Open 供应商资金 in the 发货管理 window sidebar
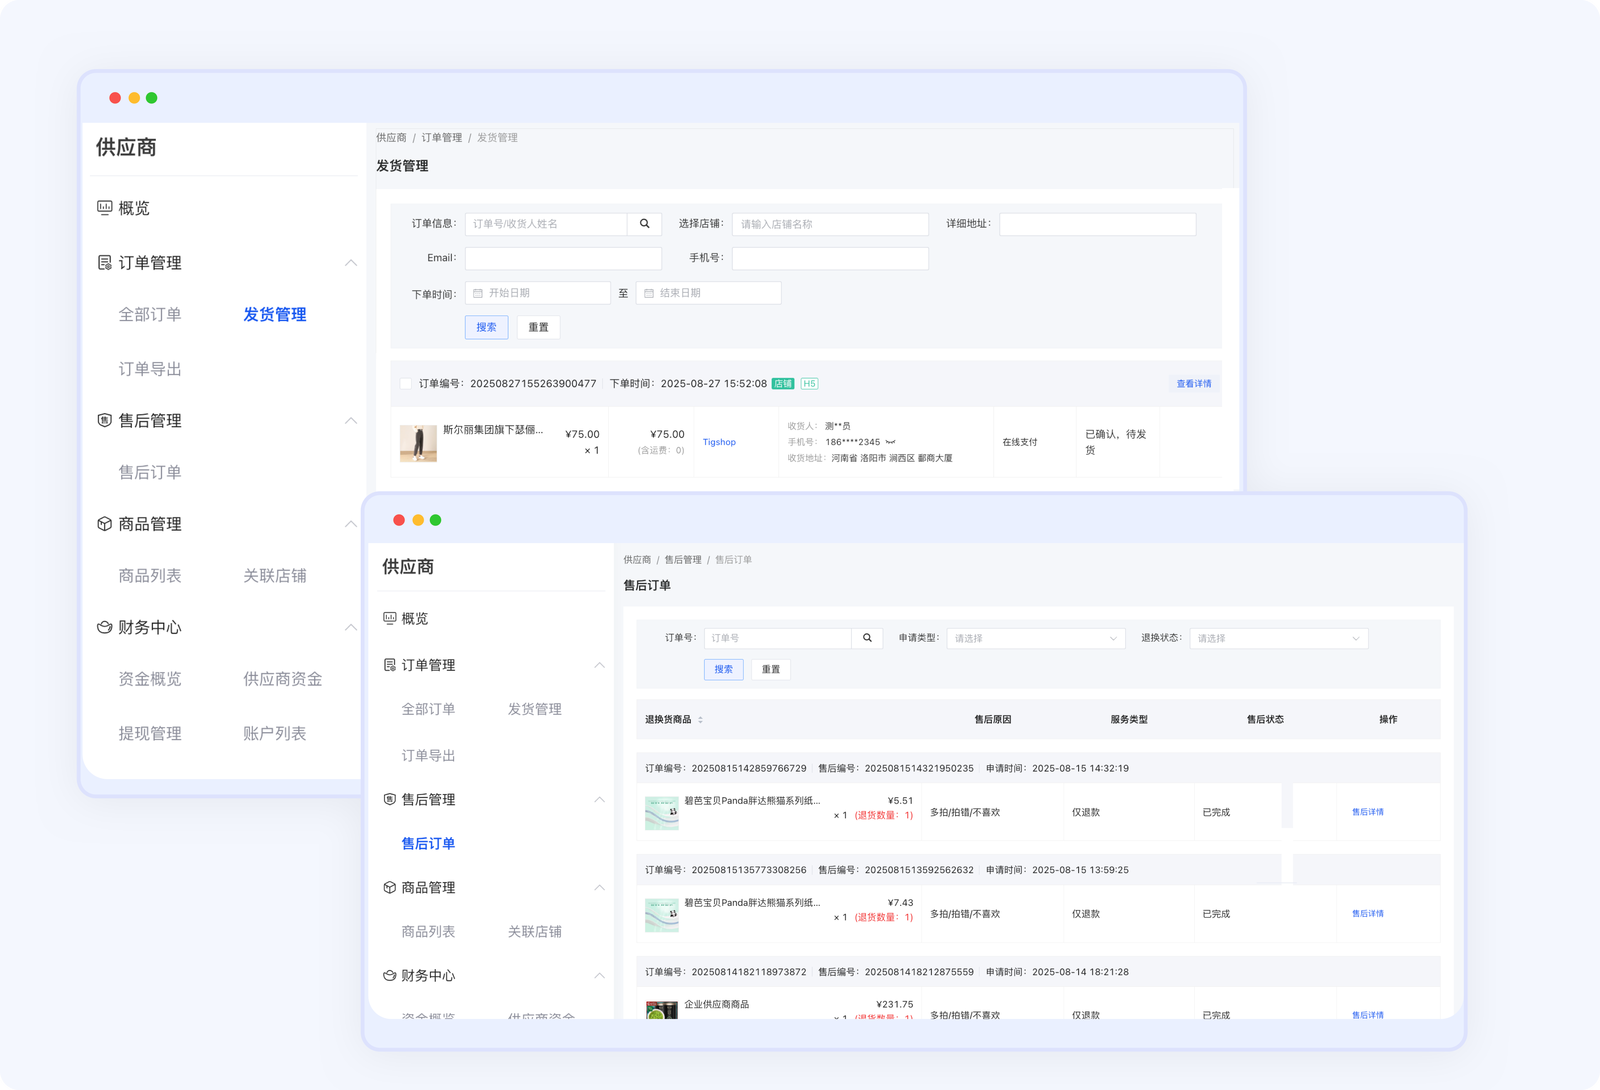This screenshot has width=1600, height=1090. (x=283, y=679)
